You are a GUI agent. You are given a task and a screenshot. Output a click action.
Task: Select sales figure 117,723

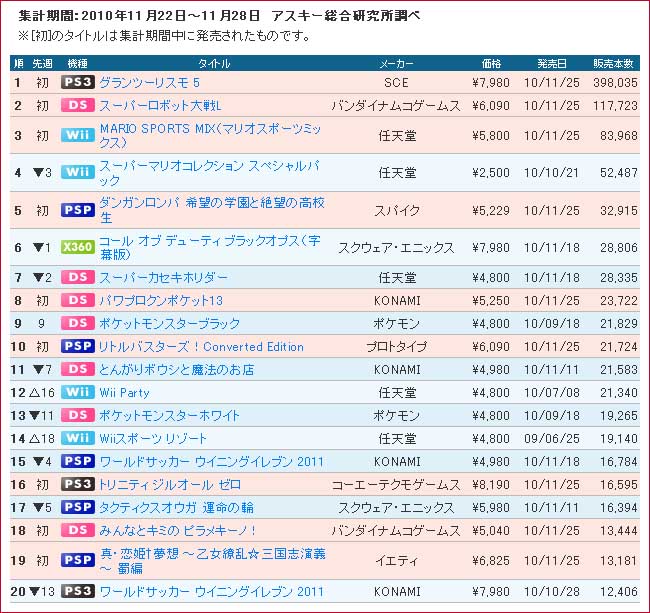pos(615,106)
